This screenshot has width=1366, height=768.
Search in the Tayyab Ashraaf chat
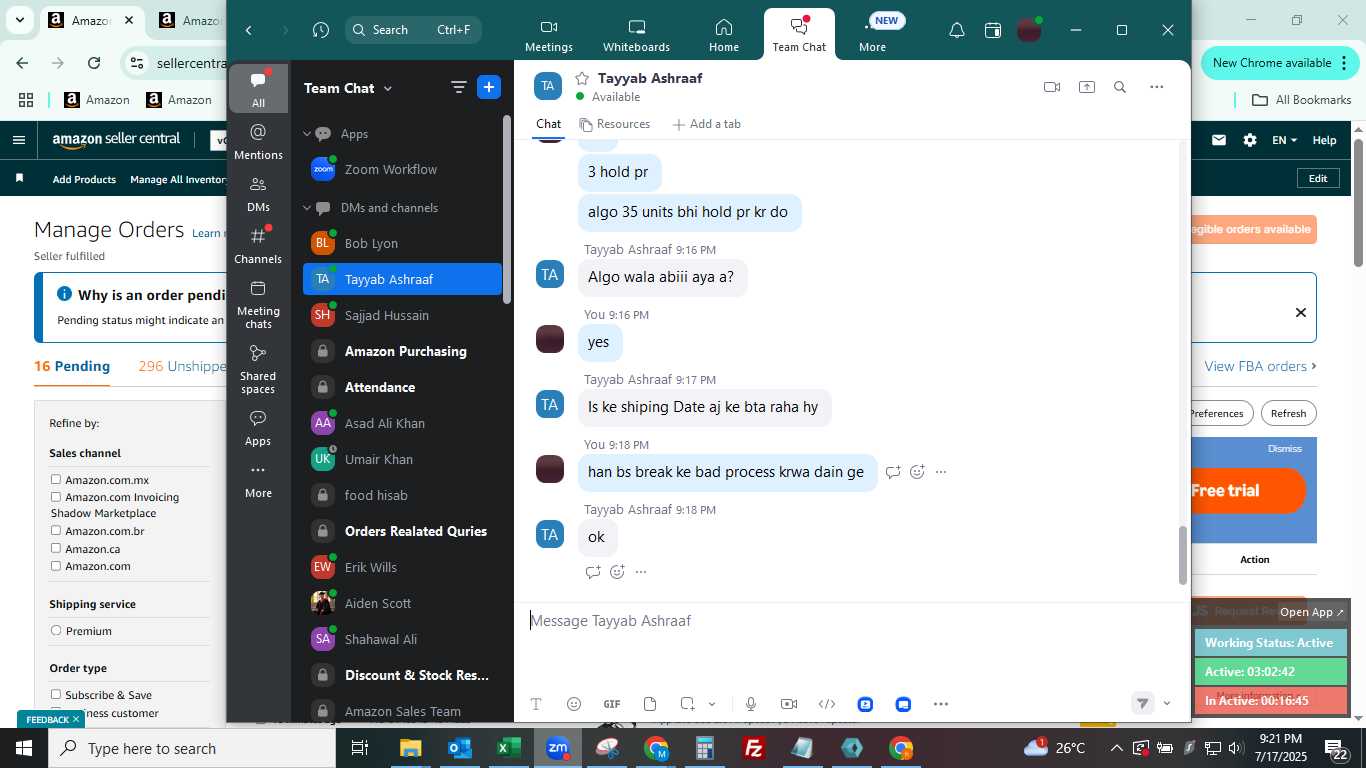(1120, 87)
